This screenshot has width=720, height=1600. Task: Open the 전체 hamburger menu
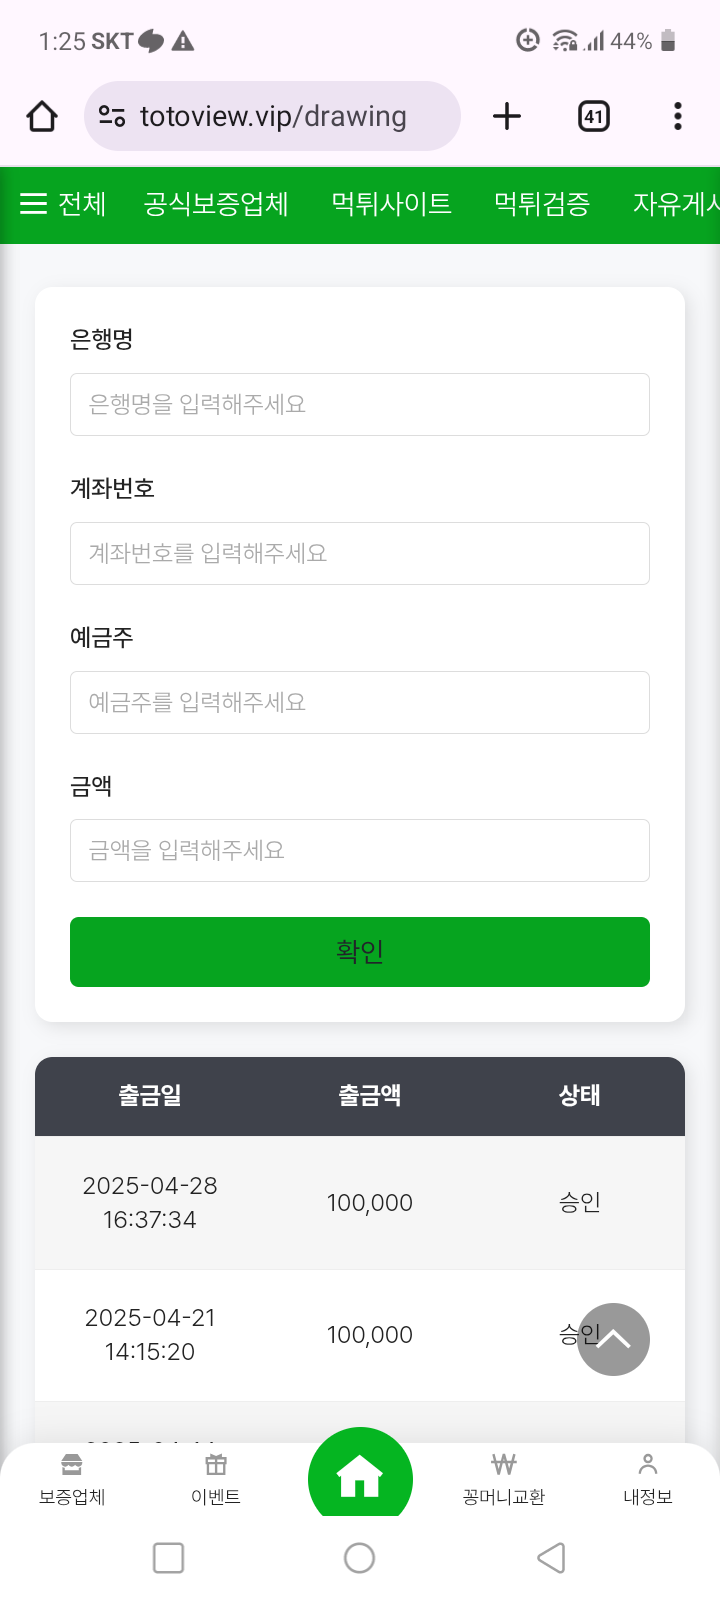pyautogui.click(x=62, y=204)
